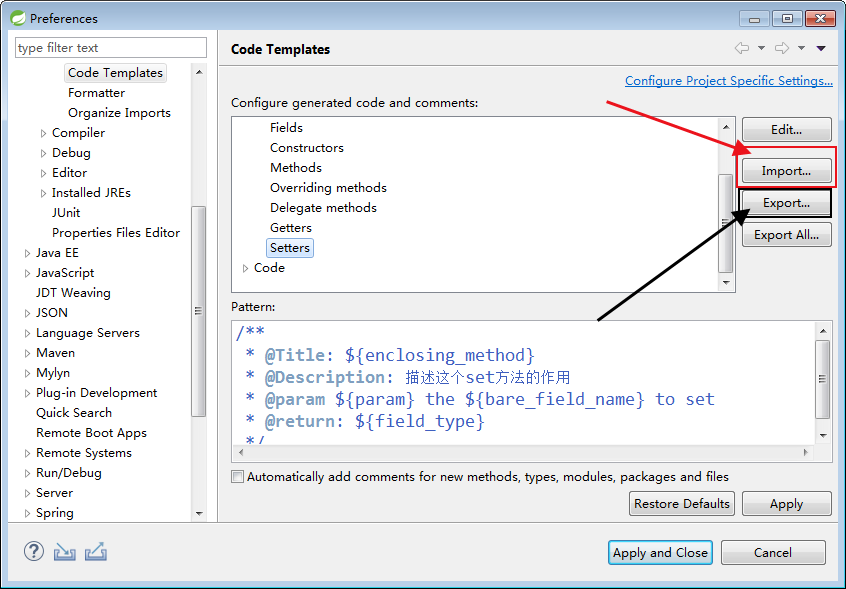
Task: Select Organize Imports in the tree
Action: pyautogui.click(x=119, y=113)
